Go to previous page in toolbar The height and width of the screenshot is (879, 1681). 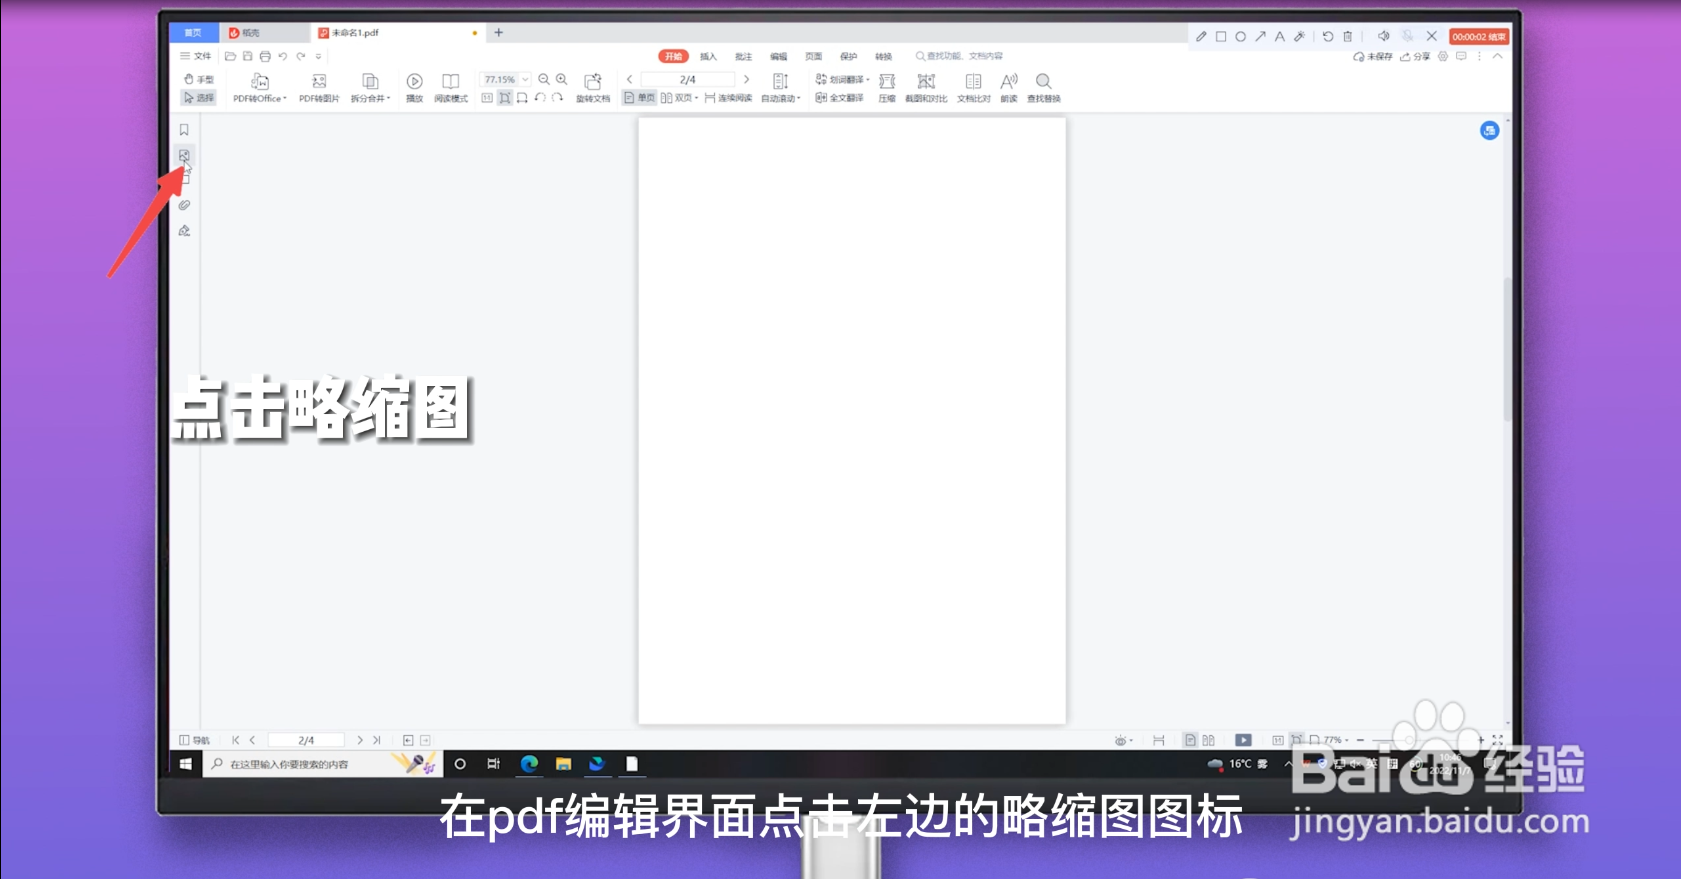(x=629, y=79)
